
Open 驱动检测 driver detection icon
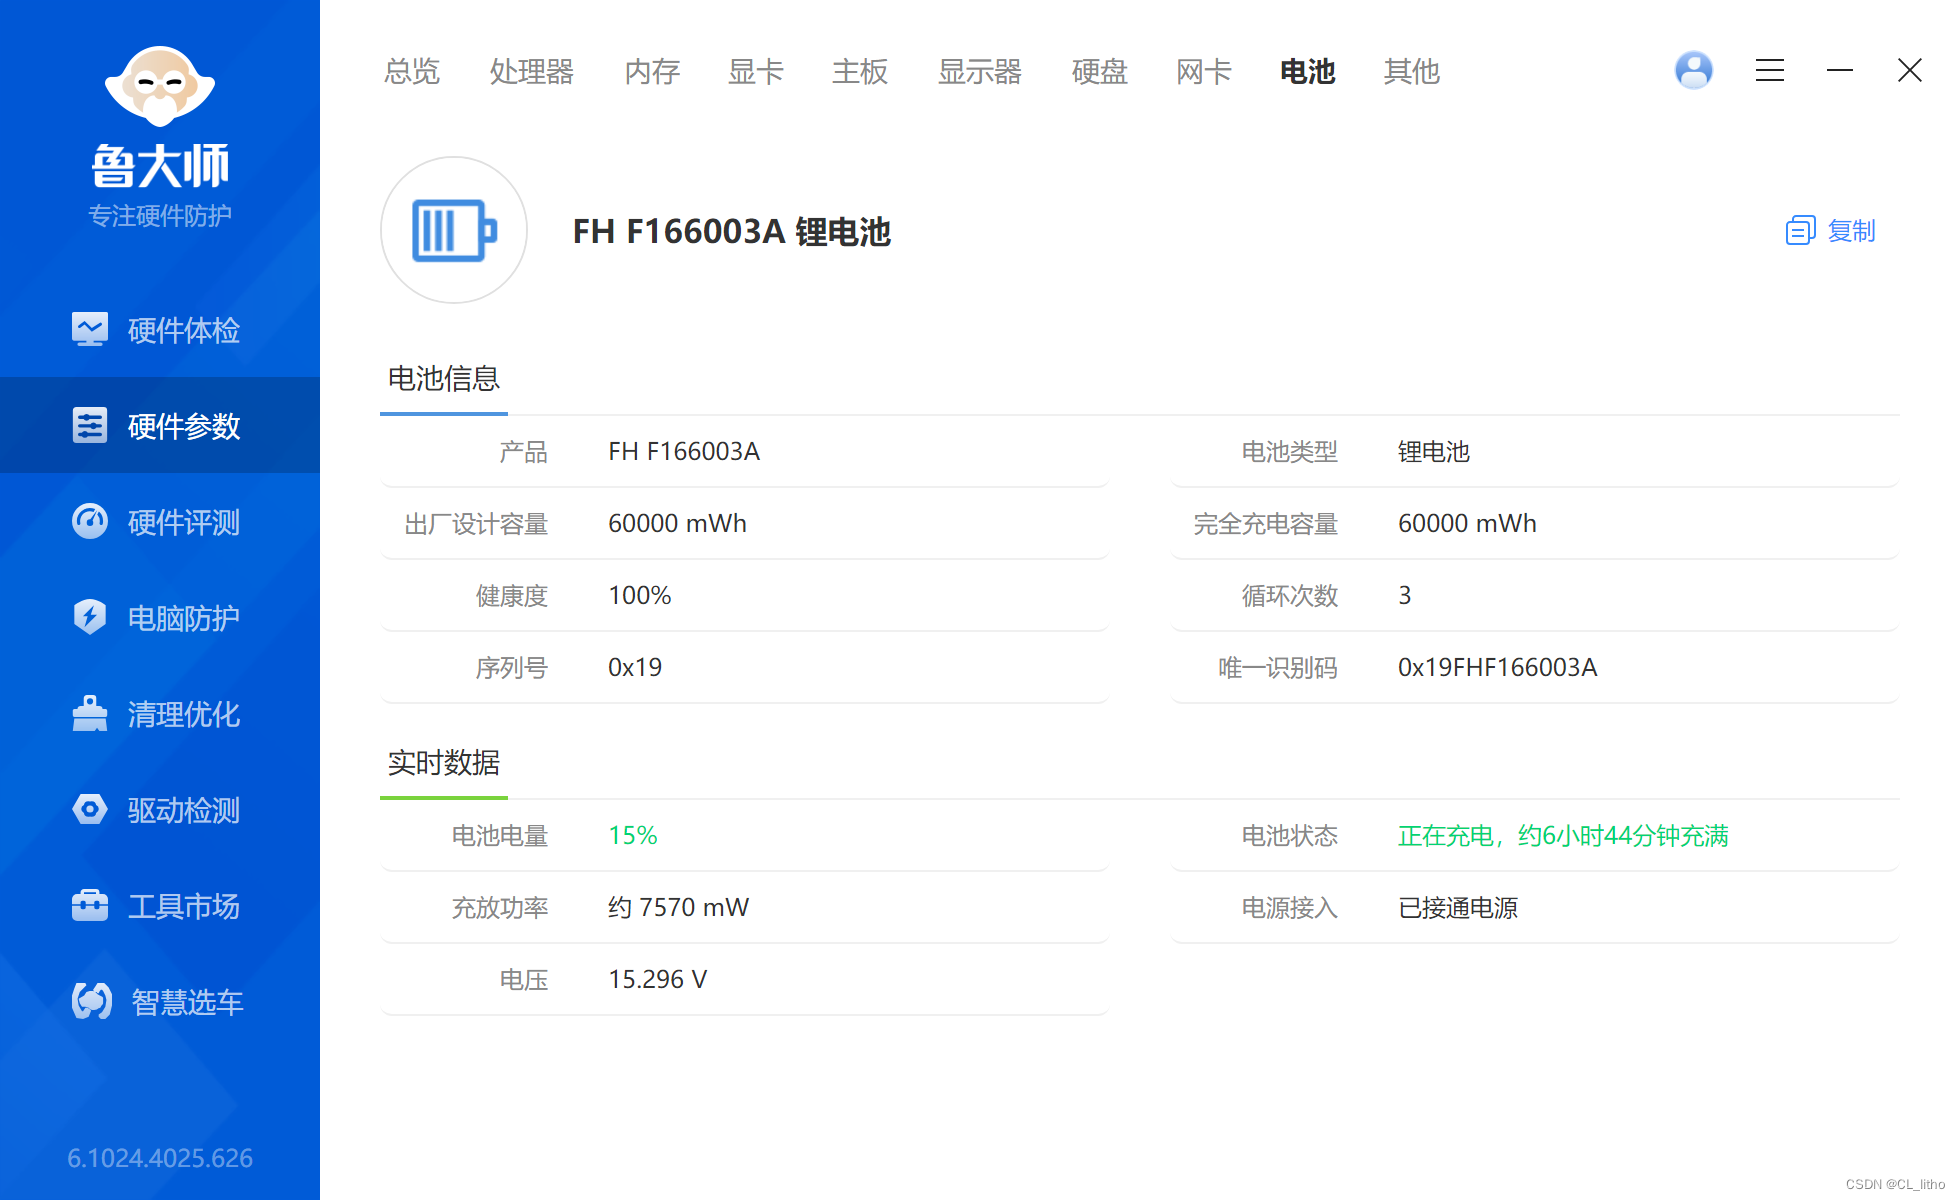[x=90, y=809]
